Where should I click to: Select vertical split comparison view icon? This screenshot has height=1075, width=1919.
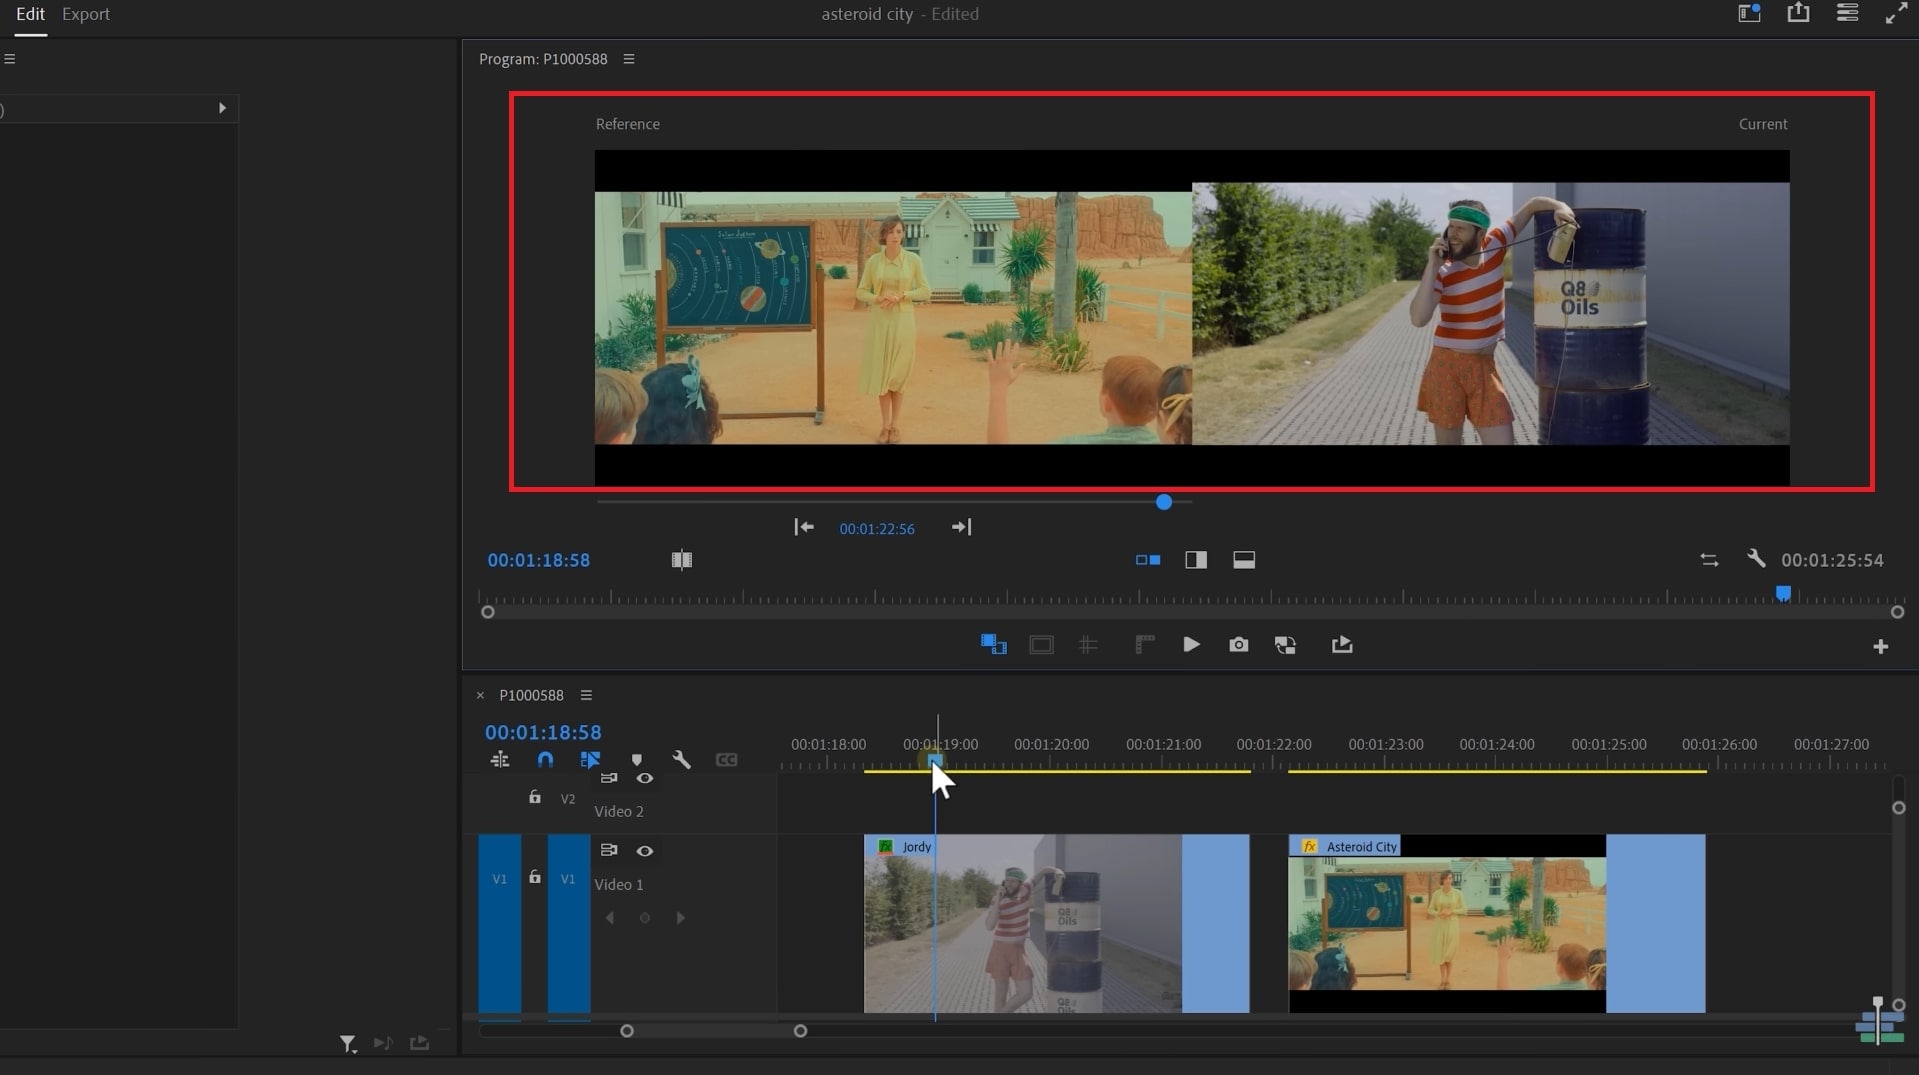point(1195,560)
